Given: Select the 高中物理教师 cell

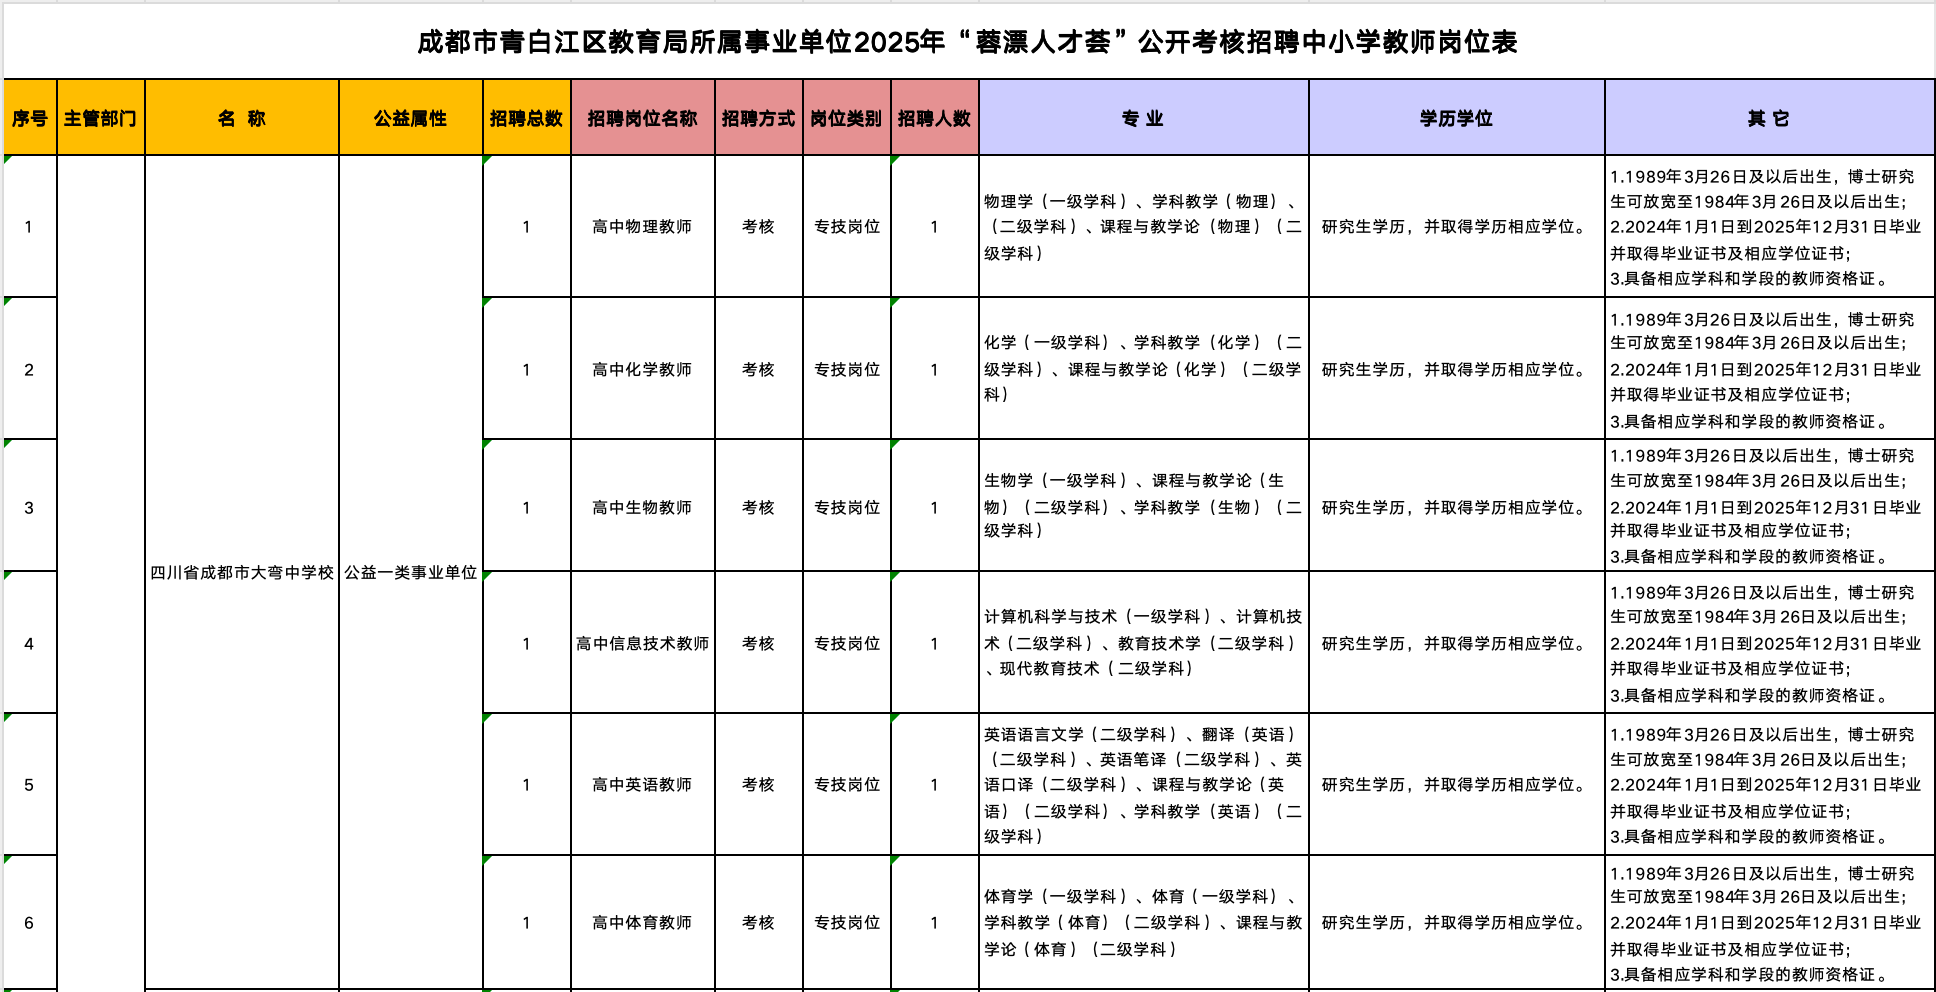Looking at the screenshot, I should 642,227.
